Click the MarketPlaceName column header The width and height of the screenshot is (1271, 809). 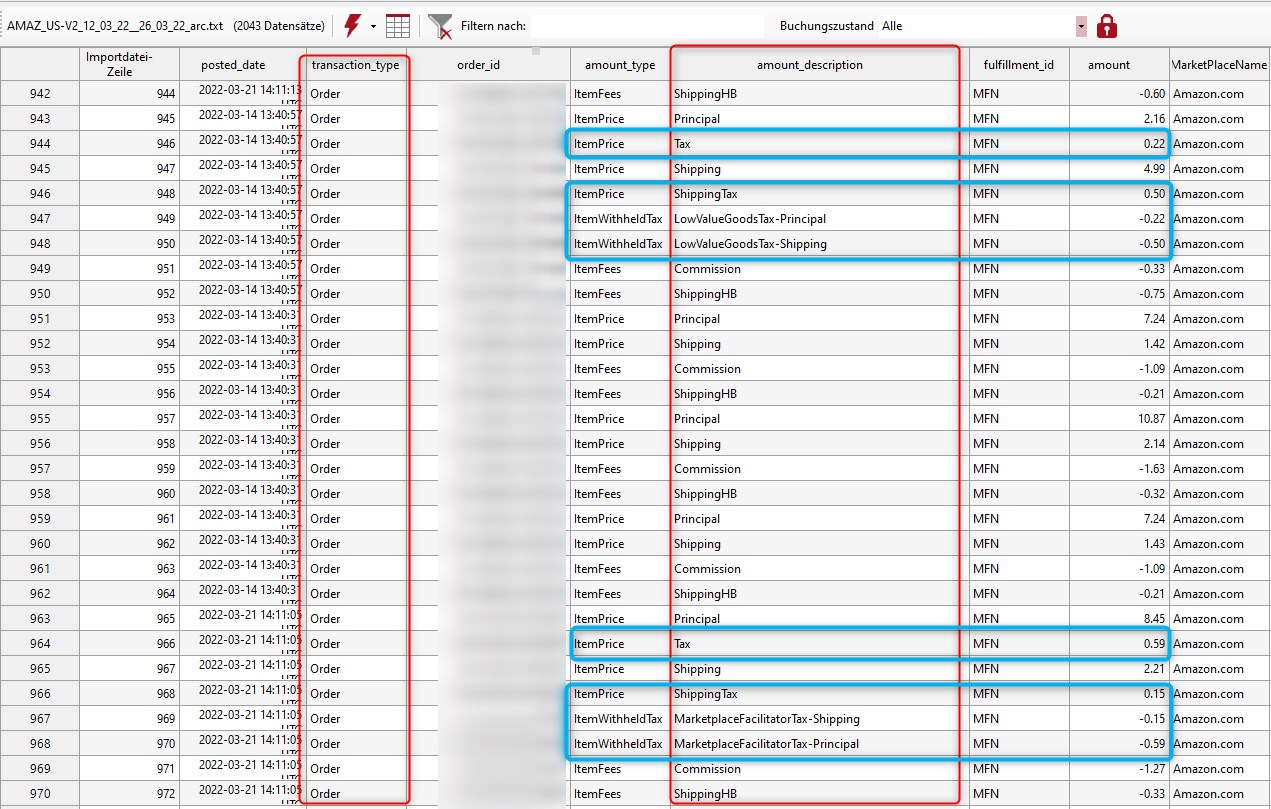click(1219, 63)
